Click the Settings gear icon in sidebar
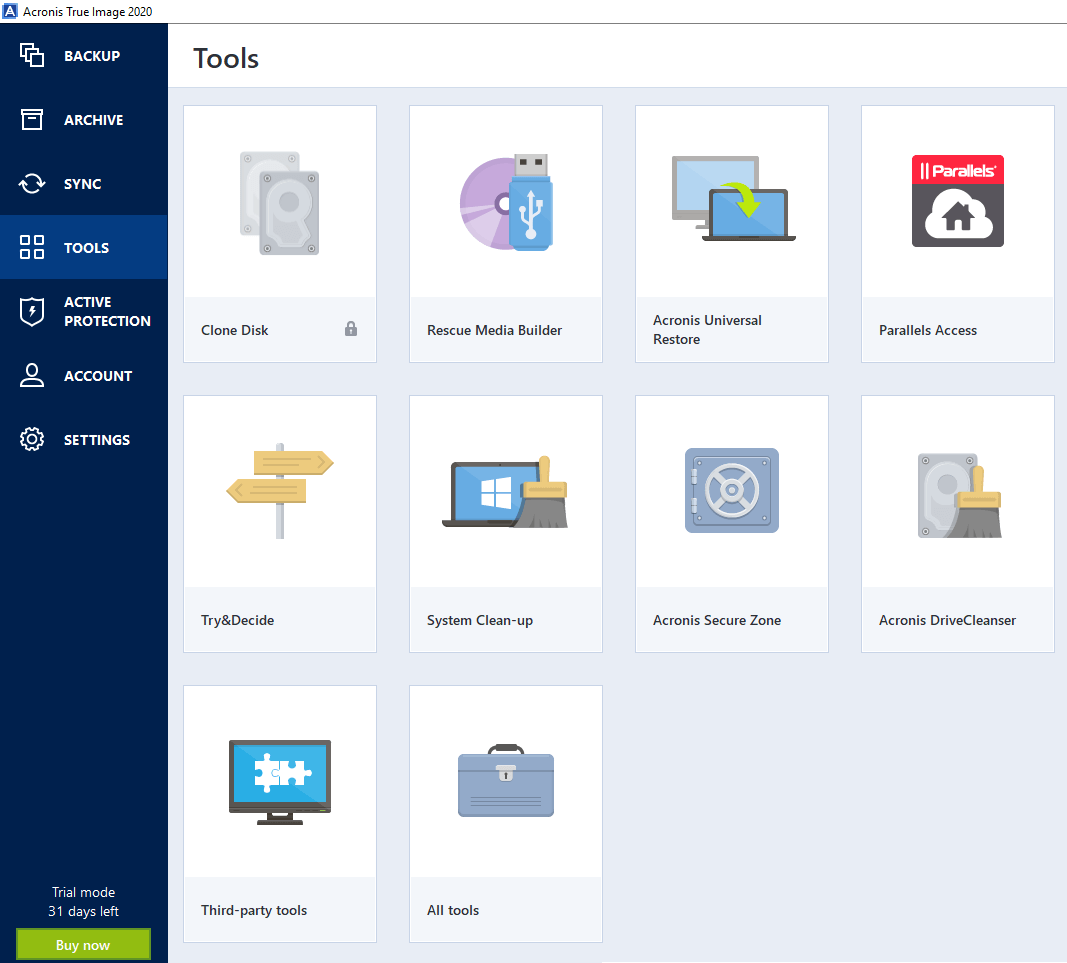This screenshot has height=963, width=1067. 31,439
